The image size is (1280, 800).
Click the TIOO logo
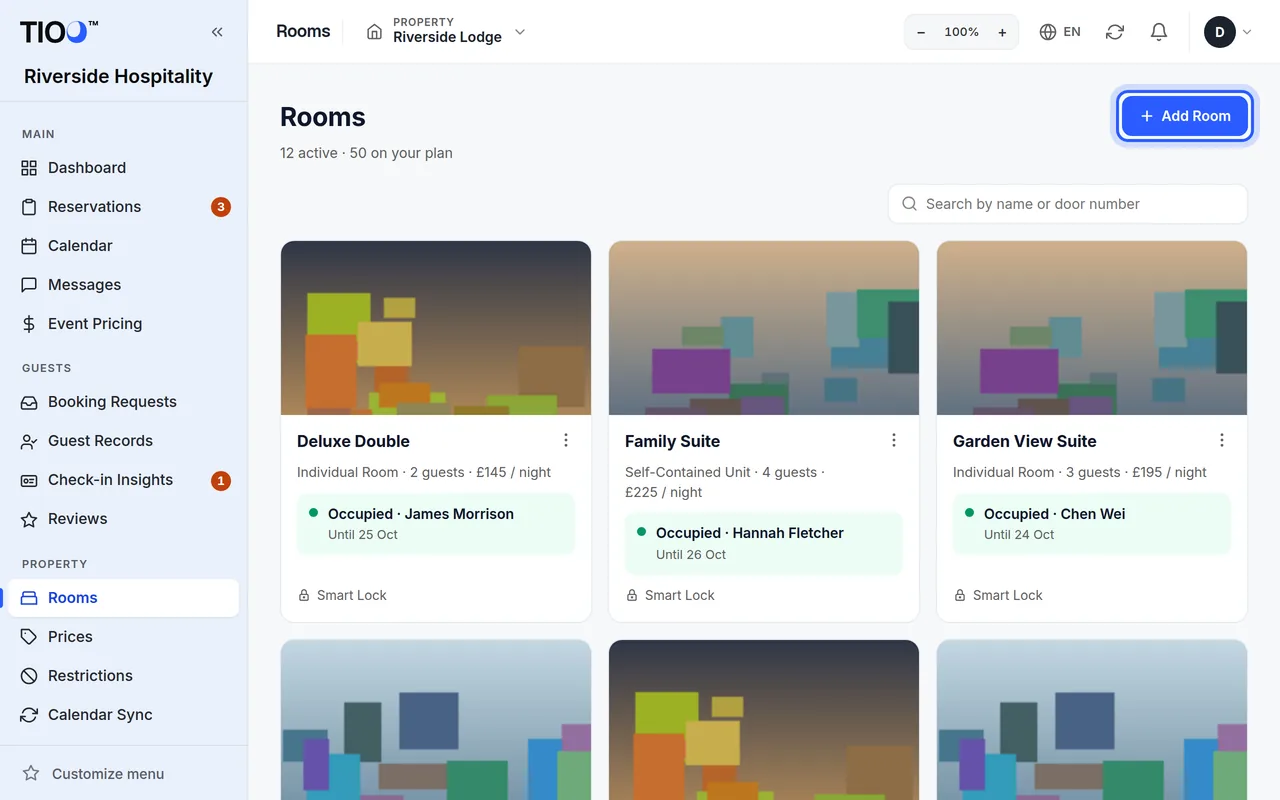tap(59, 32)
